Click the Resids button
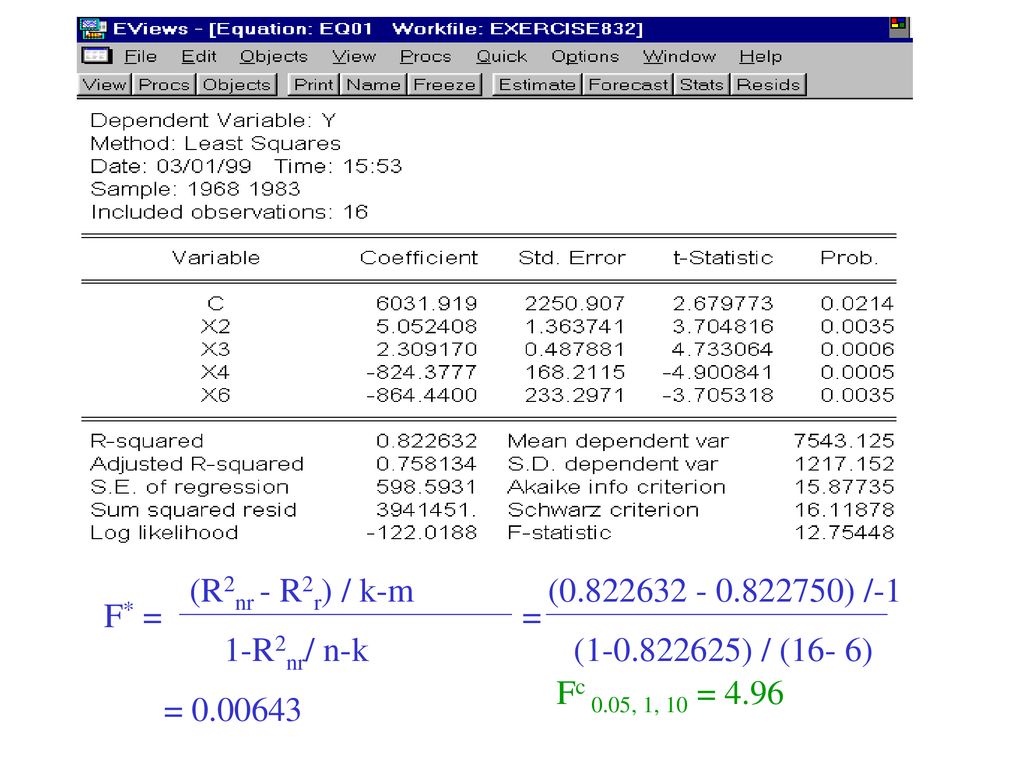The image size is (1024, 768). coord(769,85)
